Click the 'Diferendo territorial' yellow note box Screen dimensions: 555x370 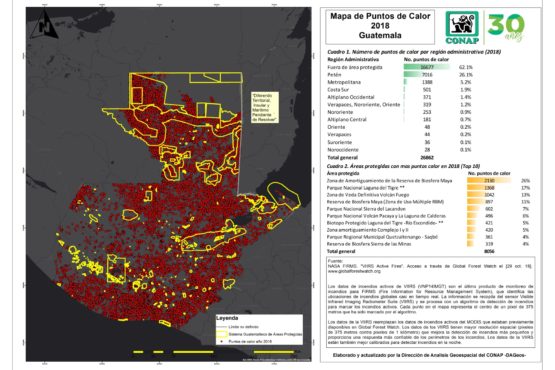pyautogui.click(x=265, y=107)
